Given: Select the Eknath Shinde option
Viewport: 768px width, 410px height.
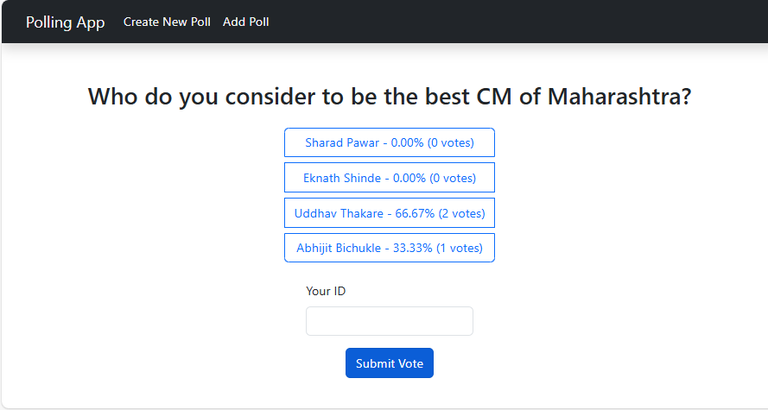Looking at the screenshot, I should point(389,178).
